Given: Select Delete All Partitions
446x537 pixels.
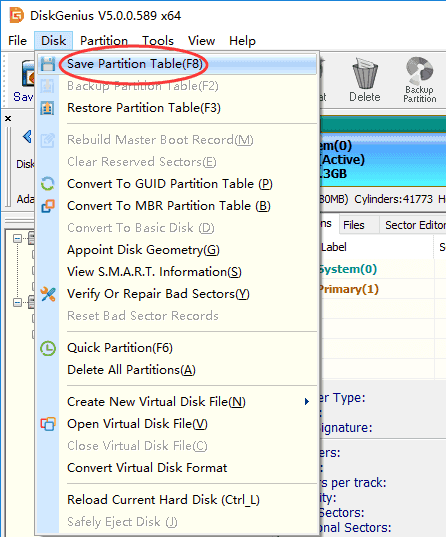Looking at the screenshot, I should pyautogui.click(x=177, y=370).
